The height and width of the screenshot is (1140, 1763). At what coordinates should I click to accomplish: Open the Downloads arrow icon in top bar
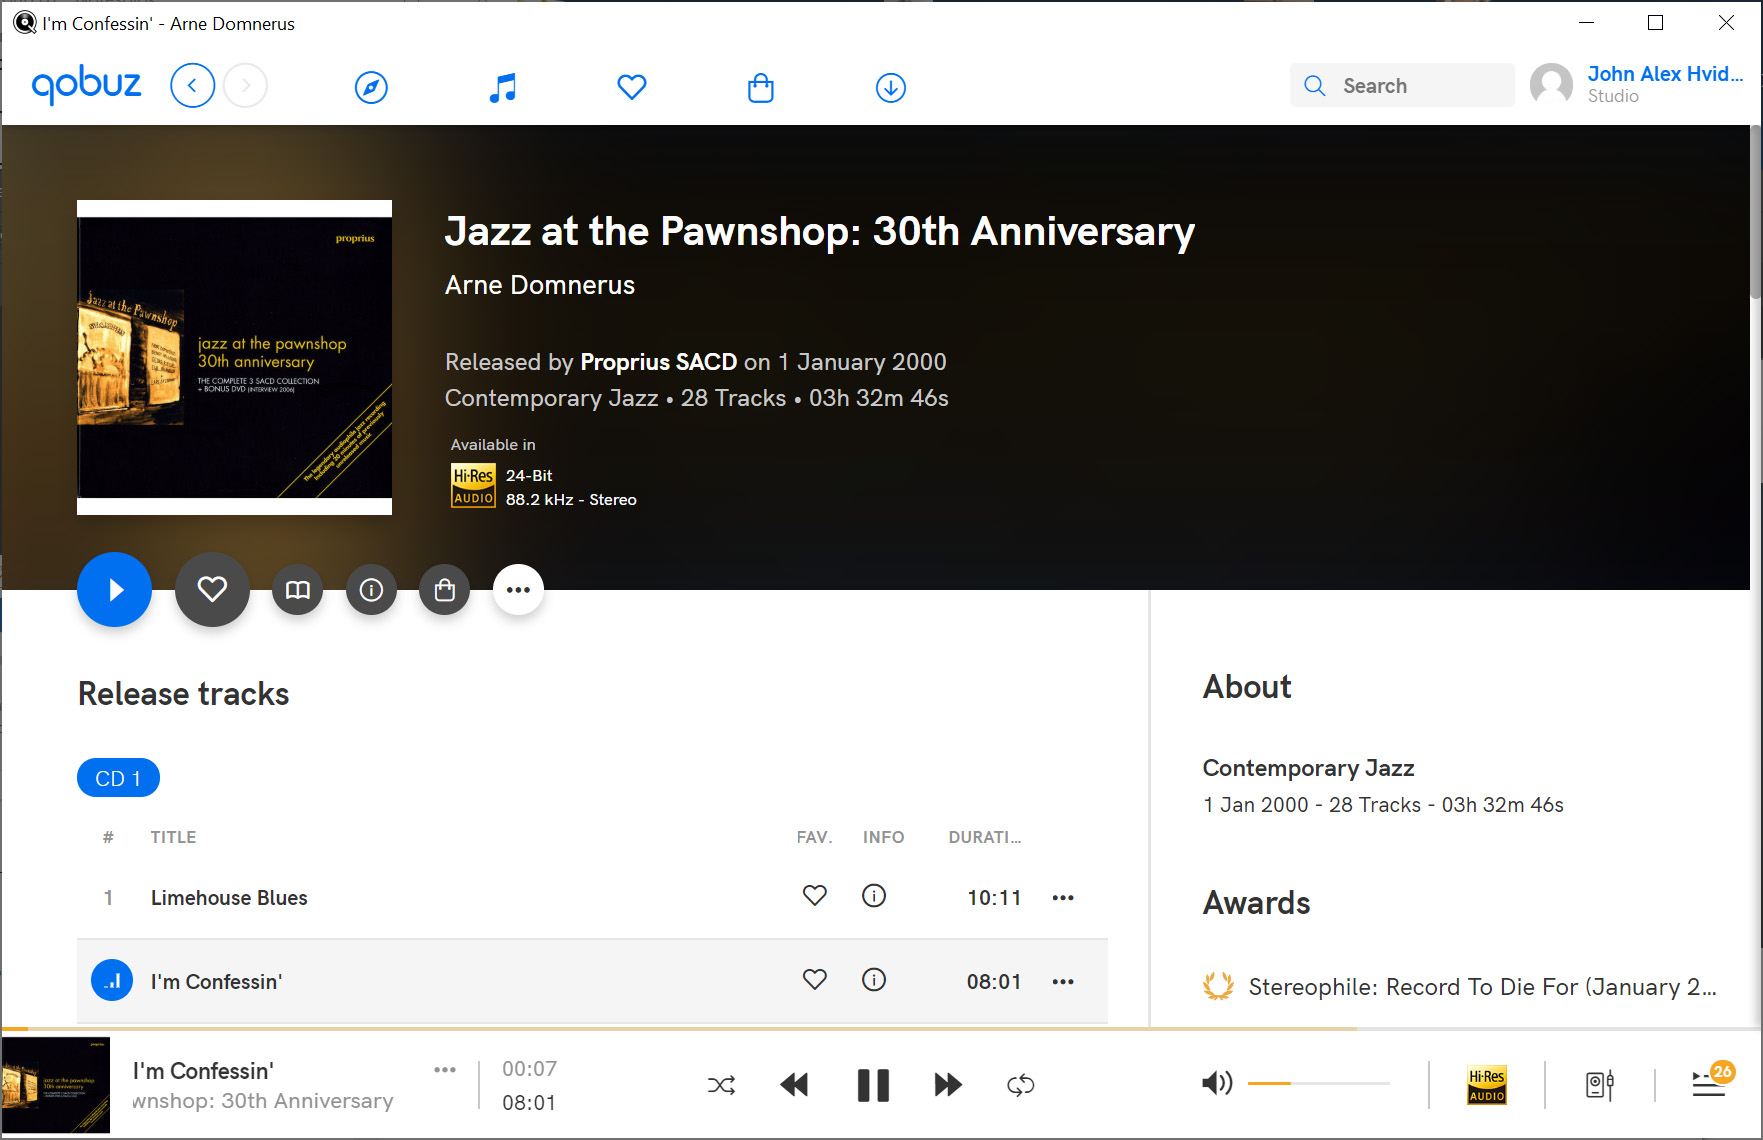[x=891, y=87]
